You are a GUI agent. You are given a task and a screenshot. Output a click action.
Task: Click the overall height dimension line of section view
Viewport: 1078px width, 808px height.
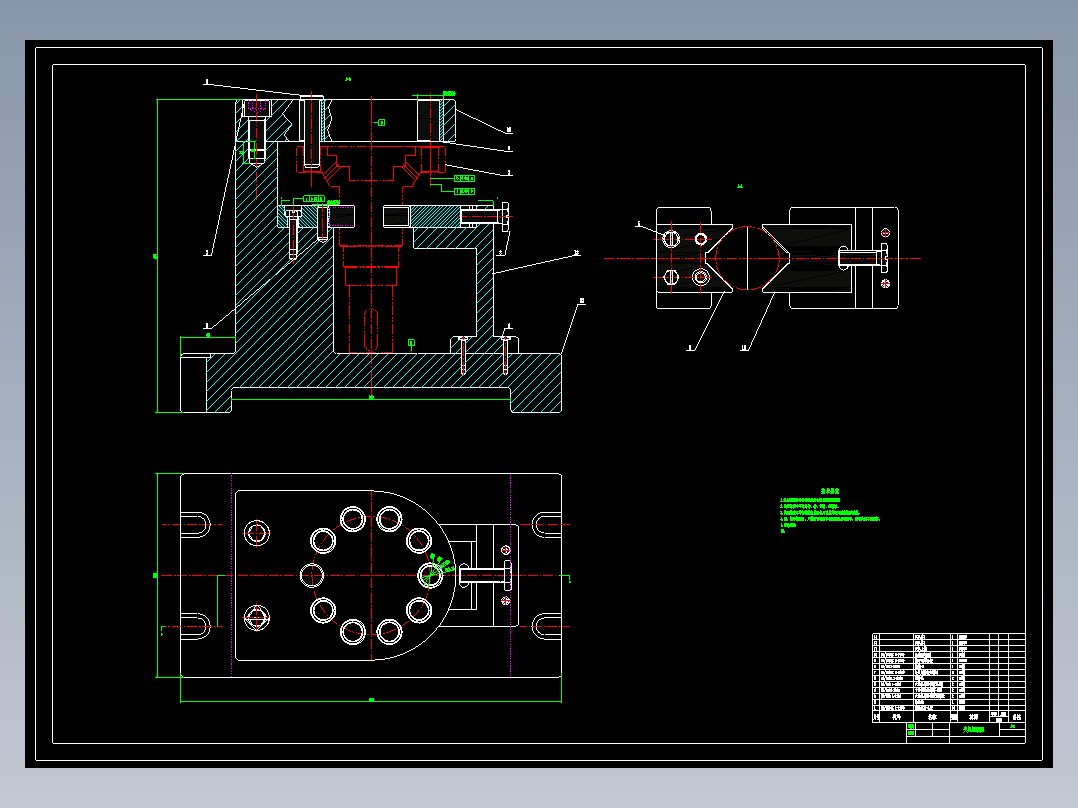click(157, 256)
